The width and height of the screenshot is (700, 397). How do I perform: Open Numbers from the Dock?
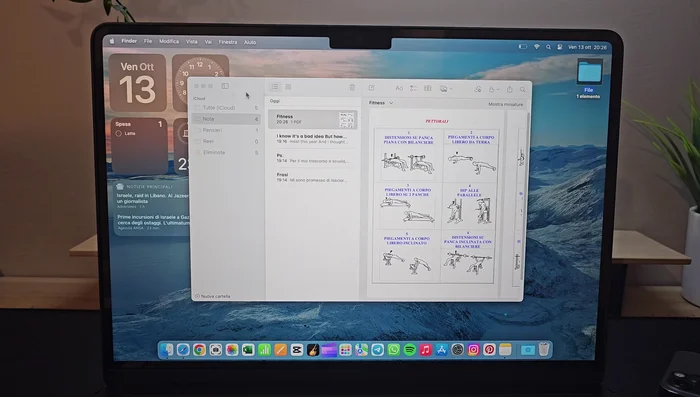(x=264, y=350)
